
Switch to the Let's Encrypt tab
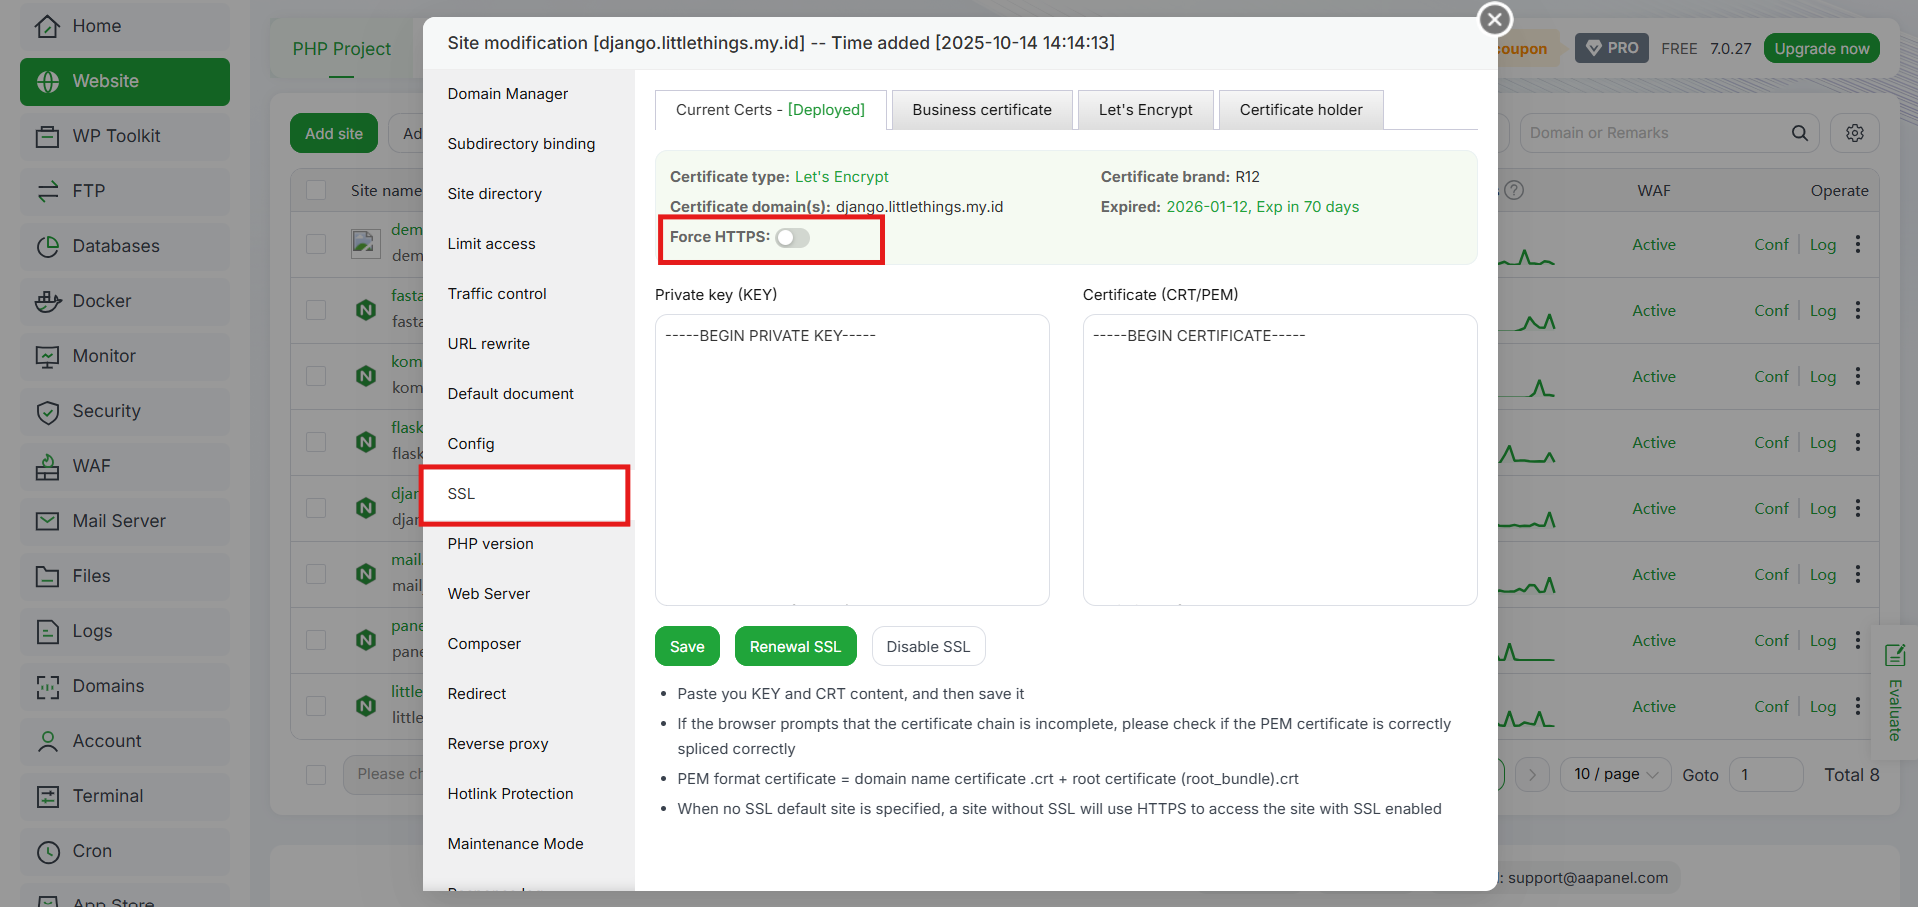[1146, 110]
